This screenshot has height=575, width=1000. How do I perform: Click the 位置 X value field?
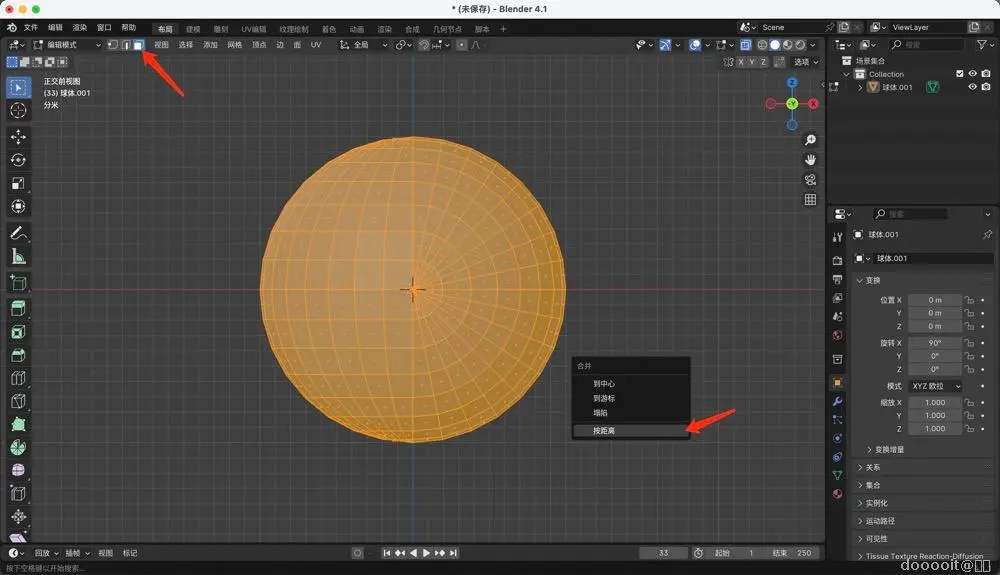(935, 300)
